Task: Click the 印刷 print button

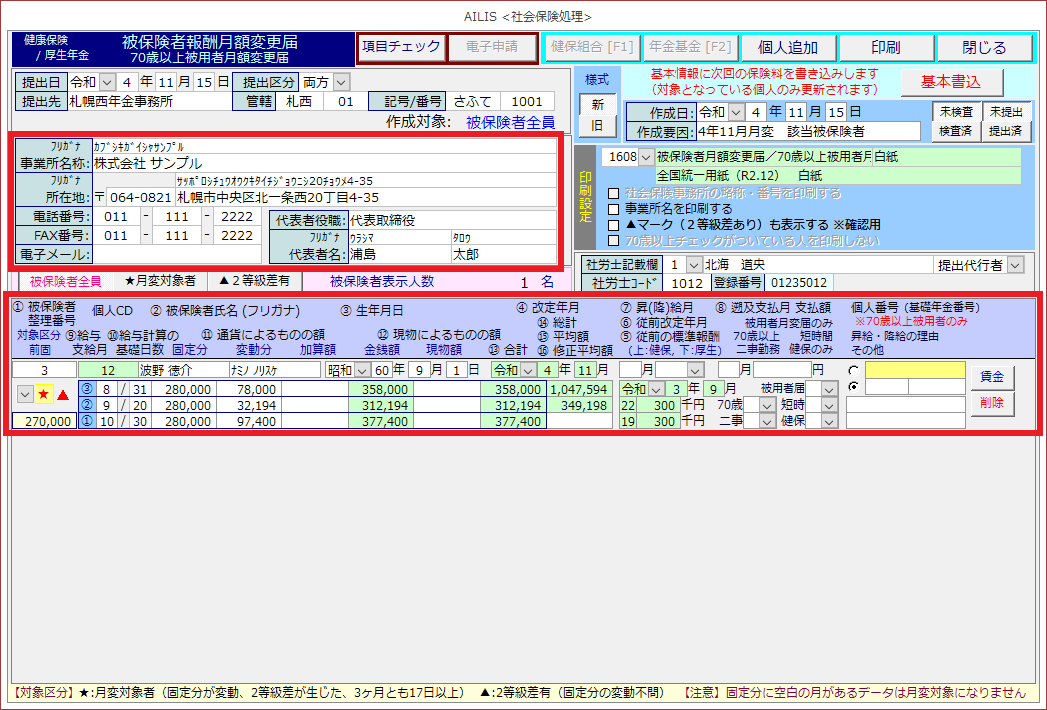Action: click(x=885, y=48)
